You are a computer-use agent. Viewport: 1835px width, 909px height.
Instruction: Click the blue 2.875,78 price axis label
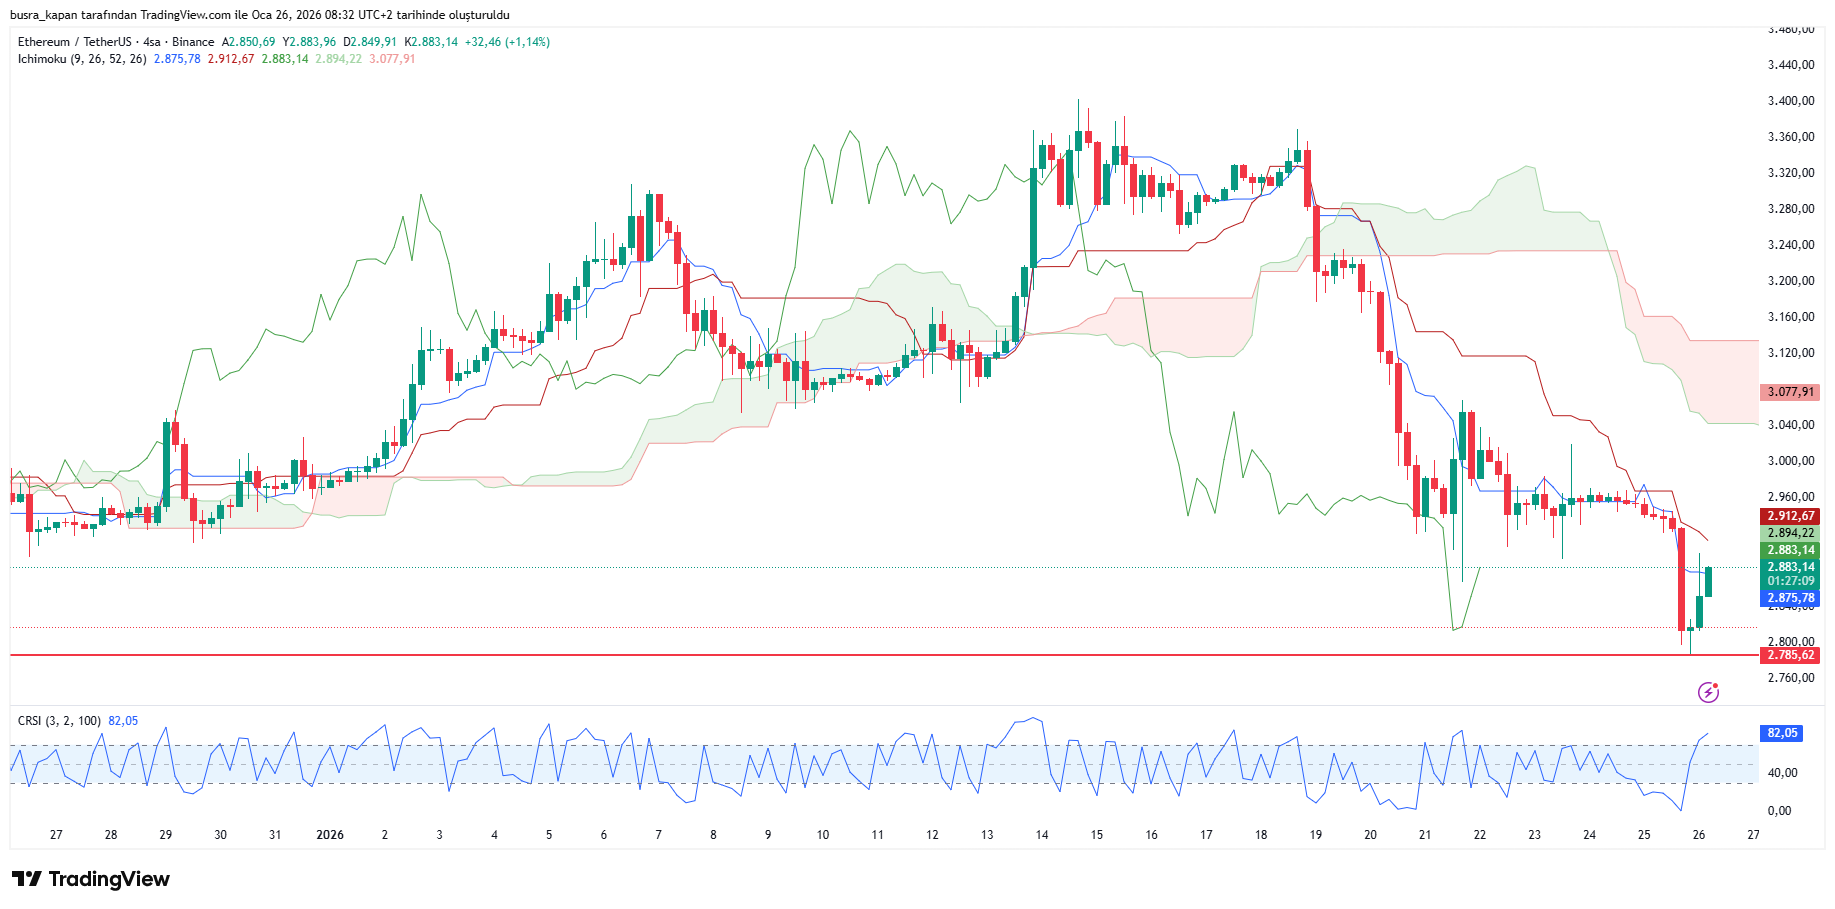point(1789,598)
